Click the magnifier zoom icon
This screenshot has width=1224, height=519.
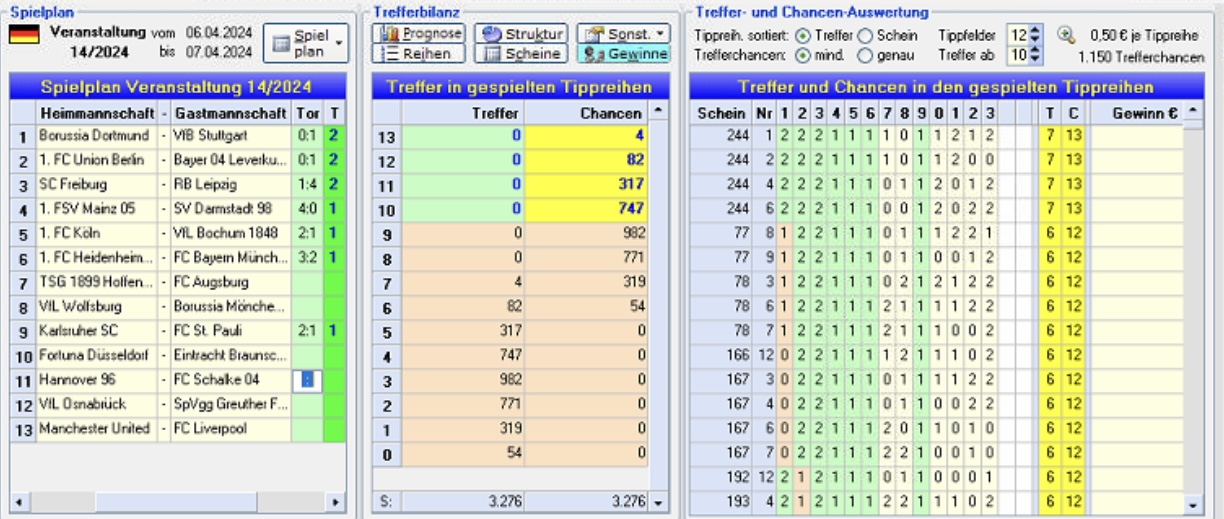[x=1066, y=36]
